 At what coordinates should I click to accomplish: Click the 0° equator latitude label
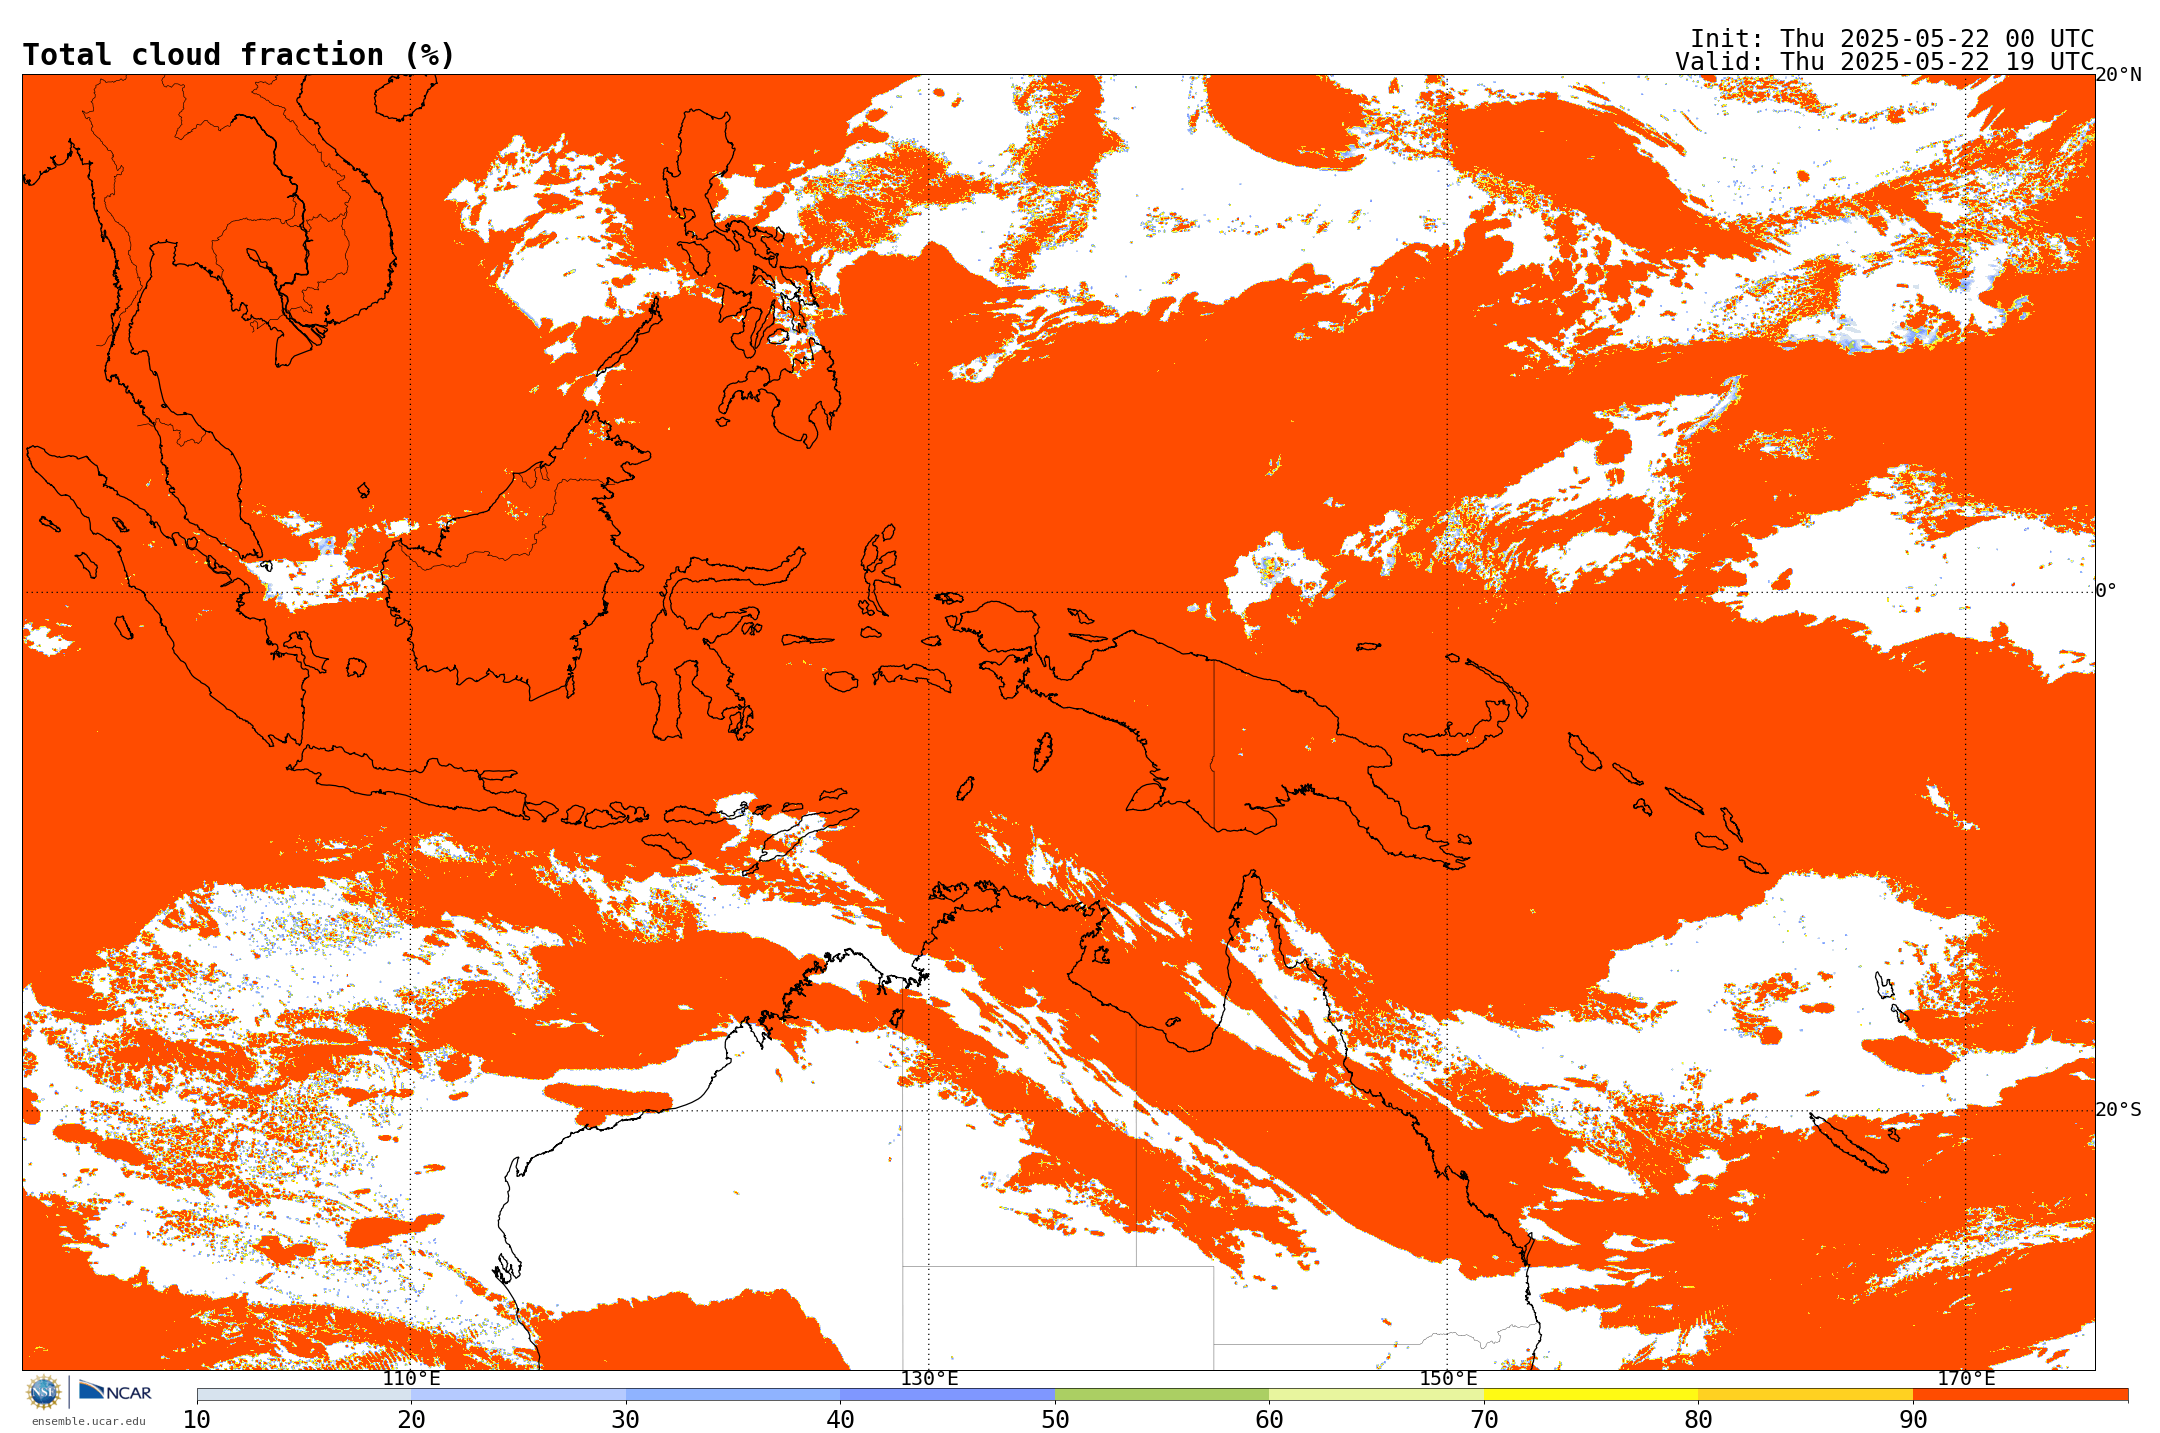pyautogui.click(x=2106, y=591)
